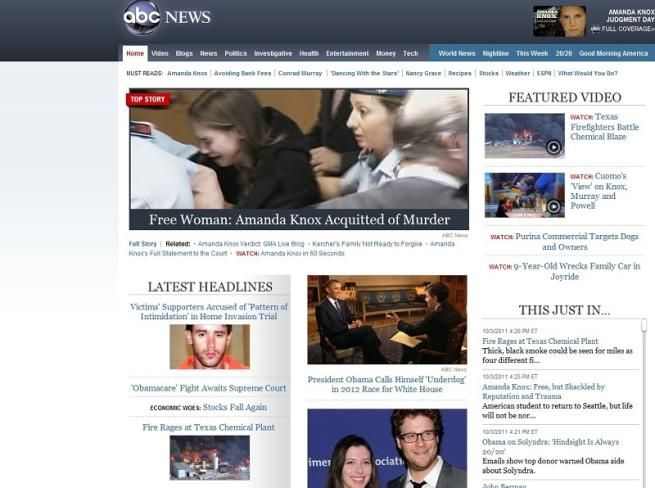Go to the Blogs section

point(184,53)
